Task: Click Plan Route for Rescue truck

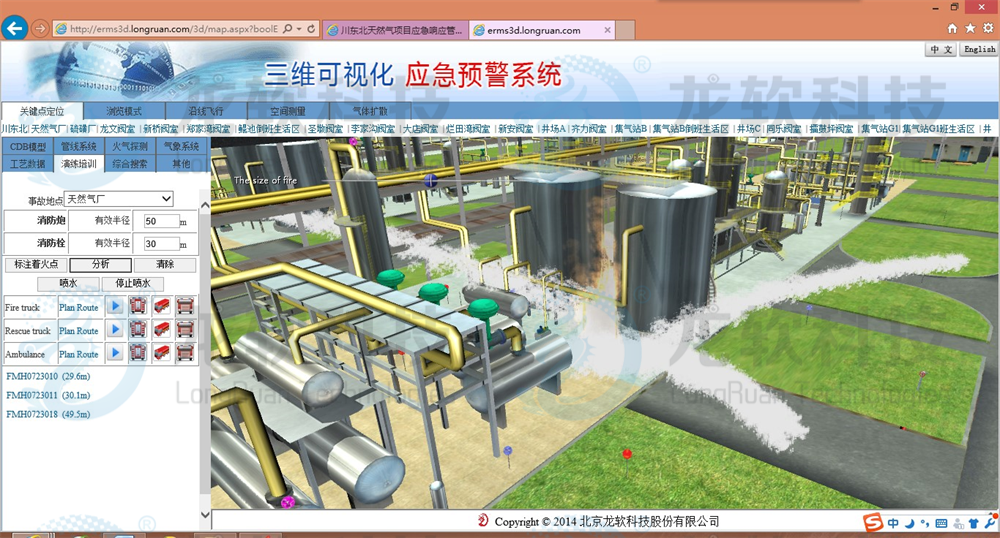Action: tap(79, 330)
